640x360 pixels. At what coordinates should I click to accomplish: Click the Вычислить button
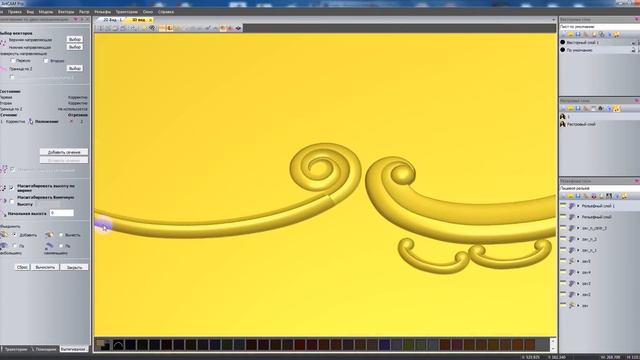pos(45,267)
